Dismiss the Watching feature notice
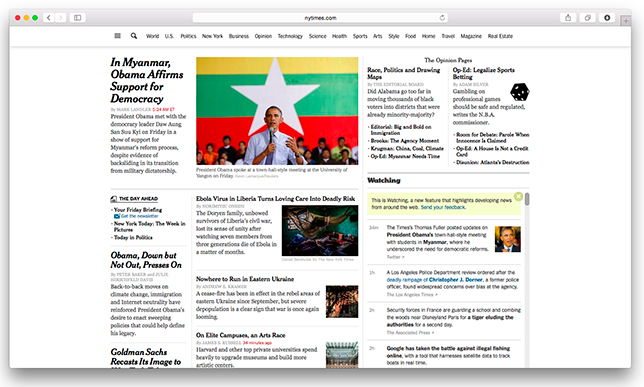 (x=518, y=196)
